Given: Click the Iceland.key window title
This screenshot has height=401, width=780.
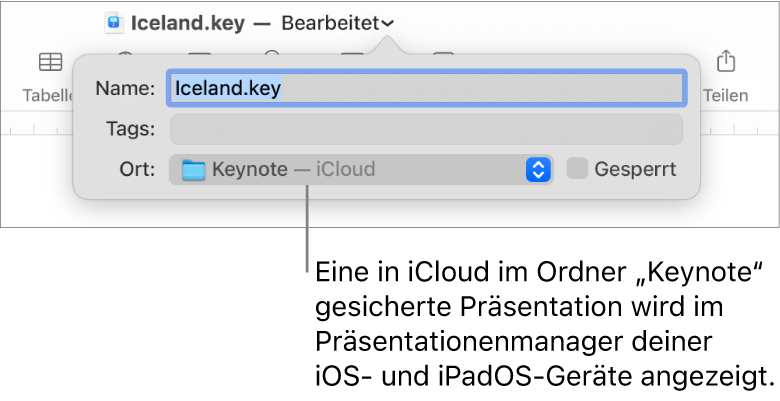Looking at the screenshot, I should point(188,22).
